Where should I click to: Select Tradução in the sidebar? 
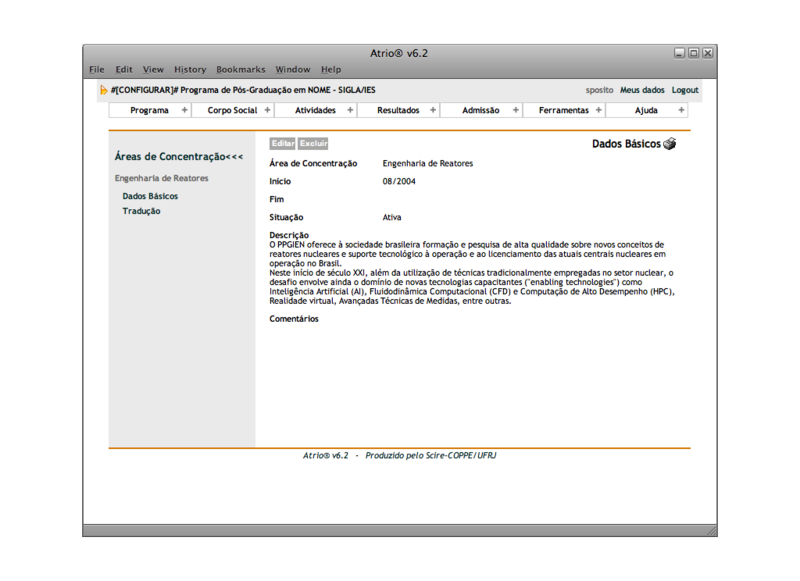click(x=141, y=211)
